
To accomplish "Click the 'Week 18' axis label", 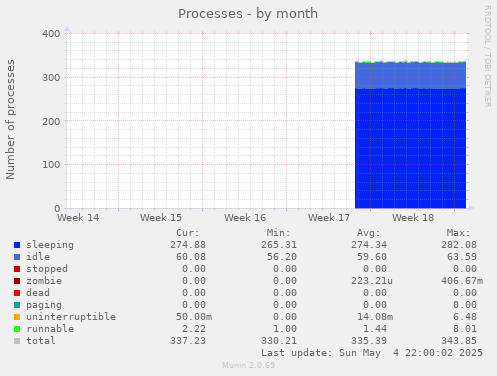I will point(413,218).
